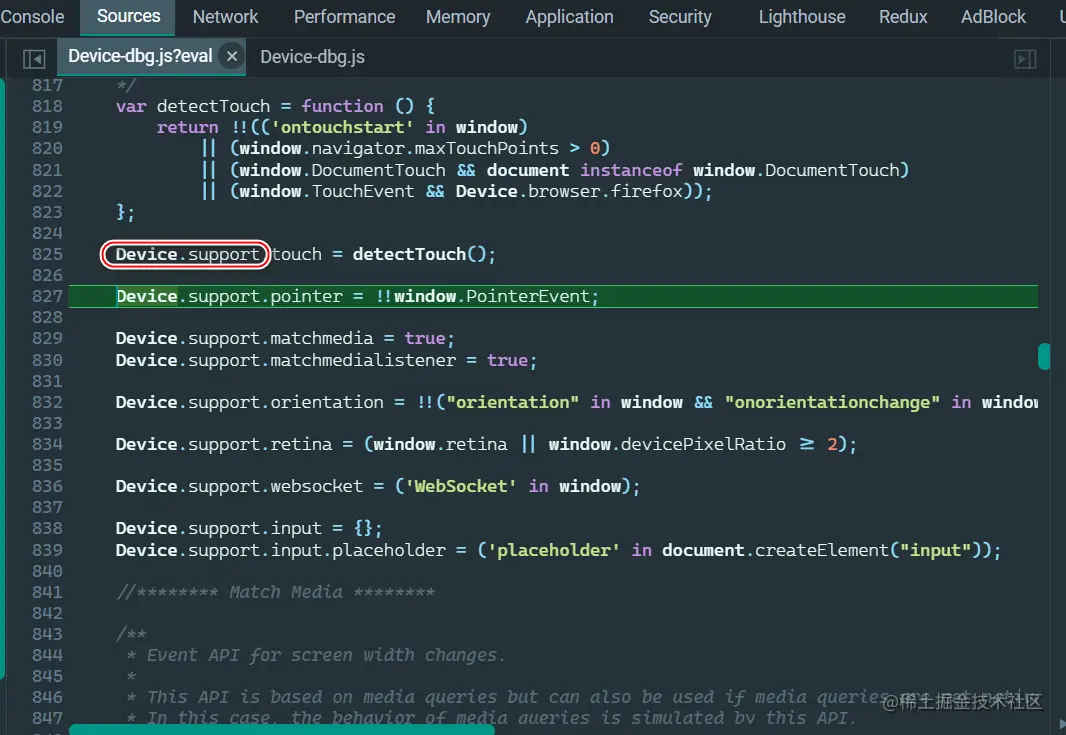This screenshot has width=1066, height=735.
Task: Click 'DocumentTouch' after window on line 821
Action: point(379,170)
